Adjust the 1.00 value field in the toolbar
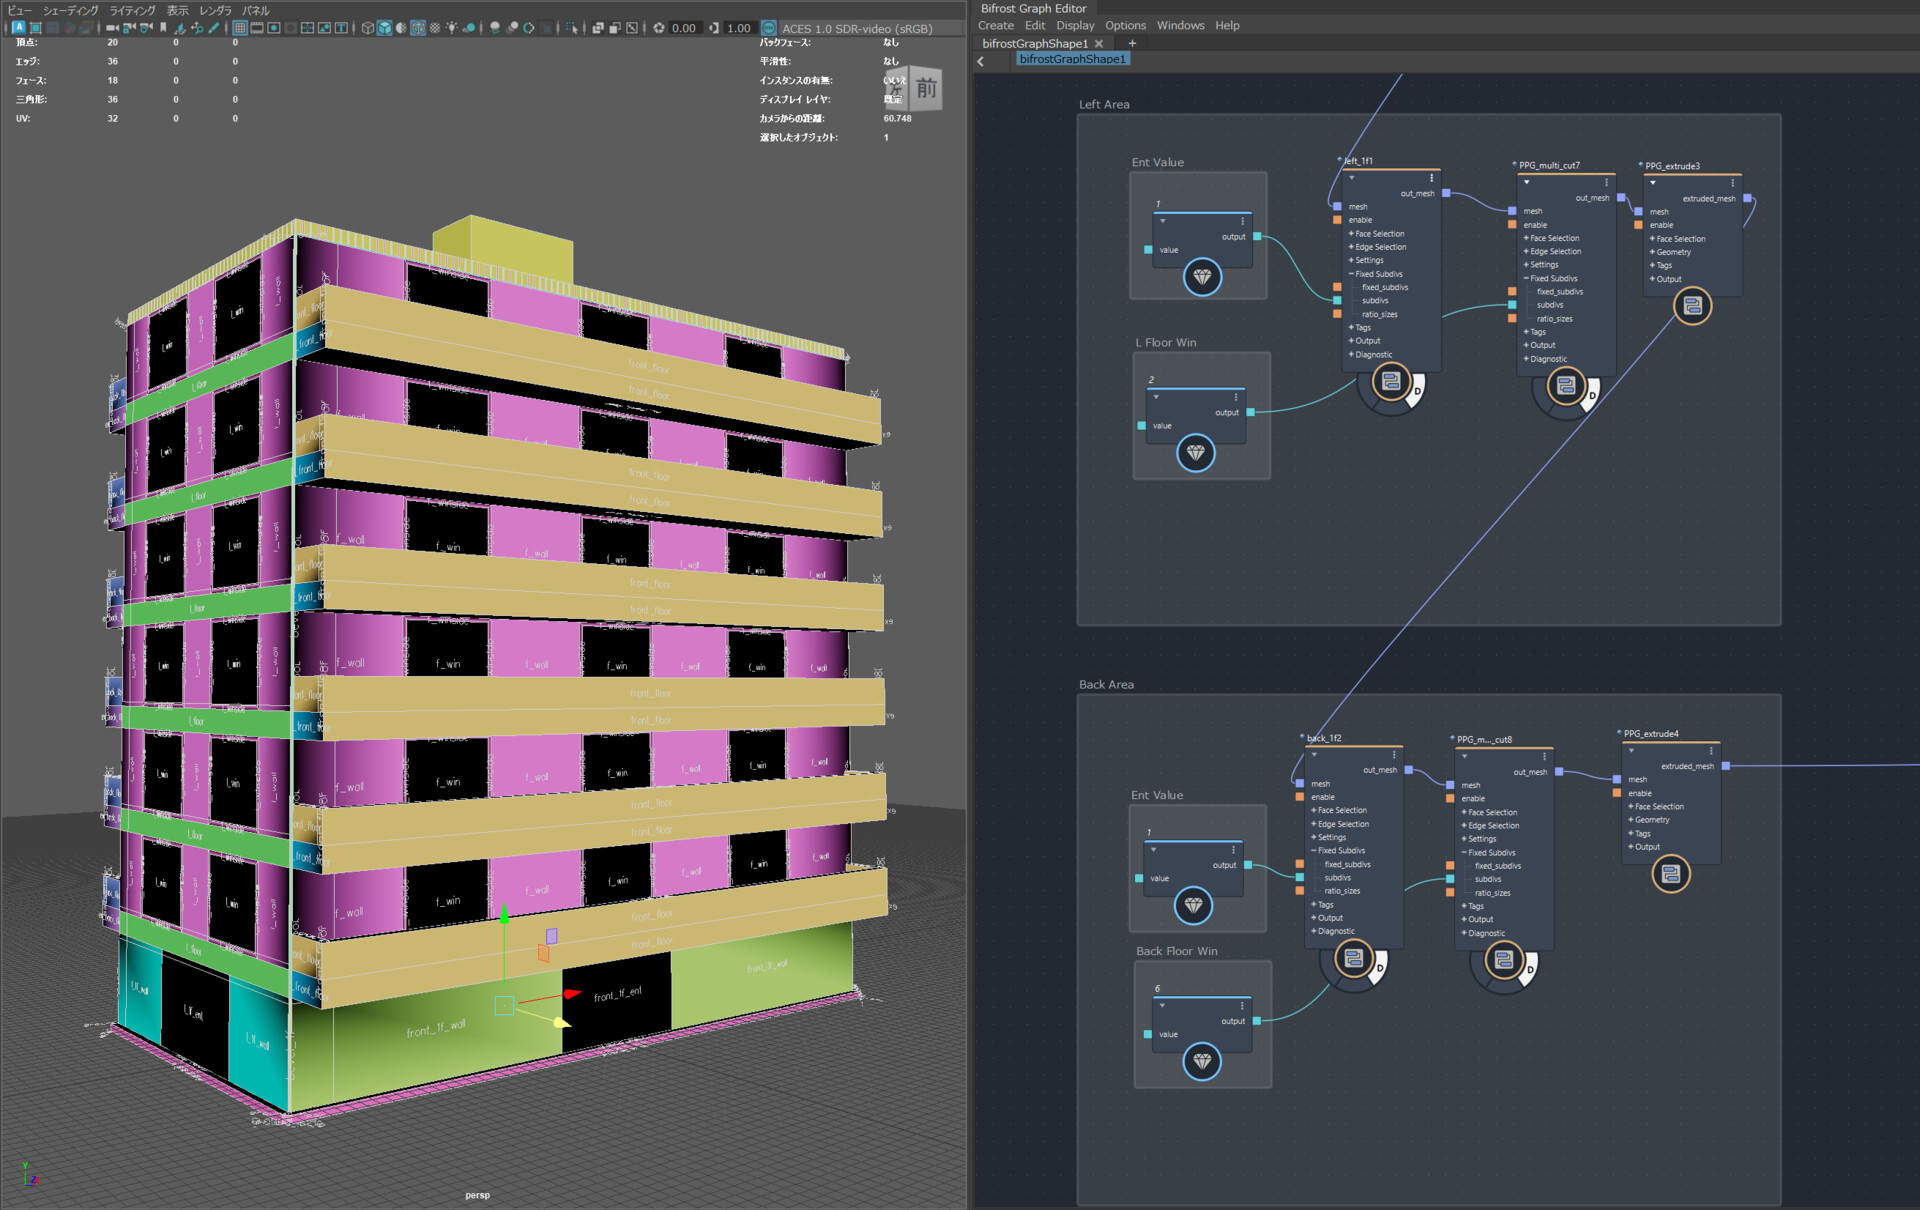This screenshot has width=1920, height=1210. [x=738, y=28]
